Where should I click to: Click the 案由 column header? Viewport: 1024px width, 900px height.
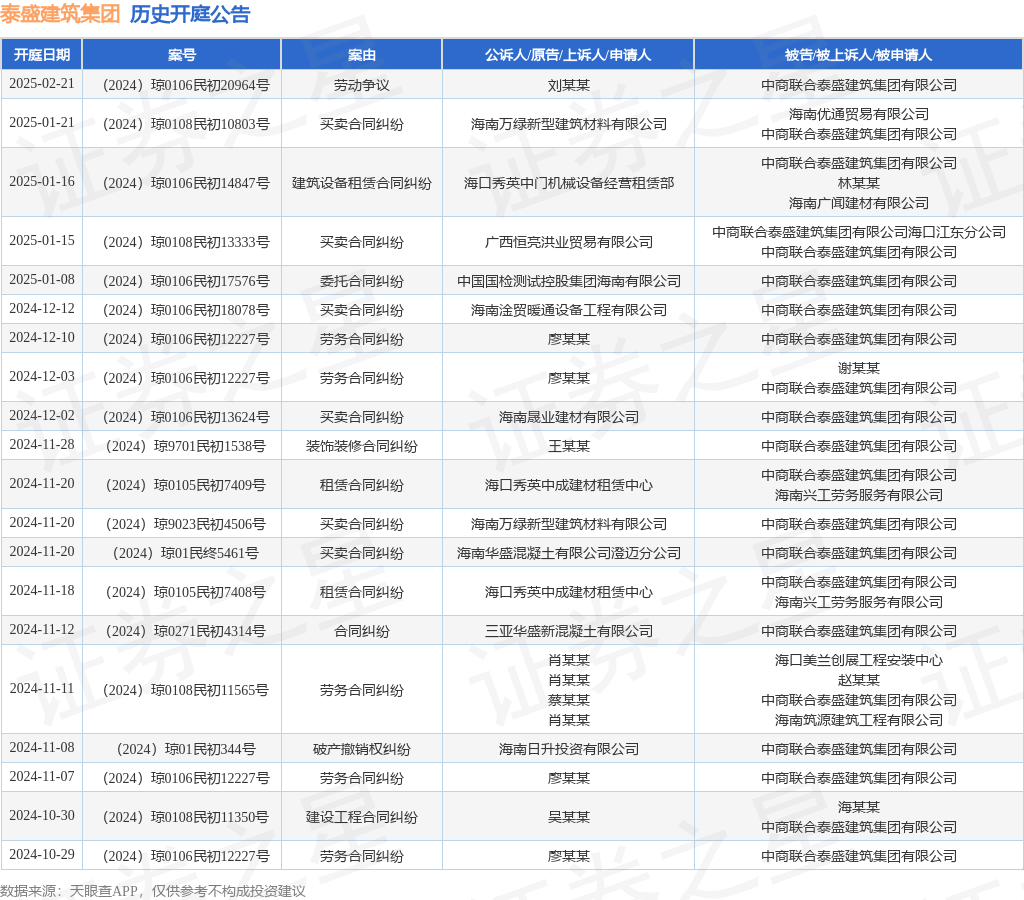[362, 55]
